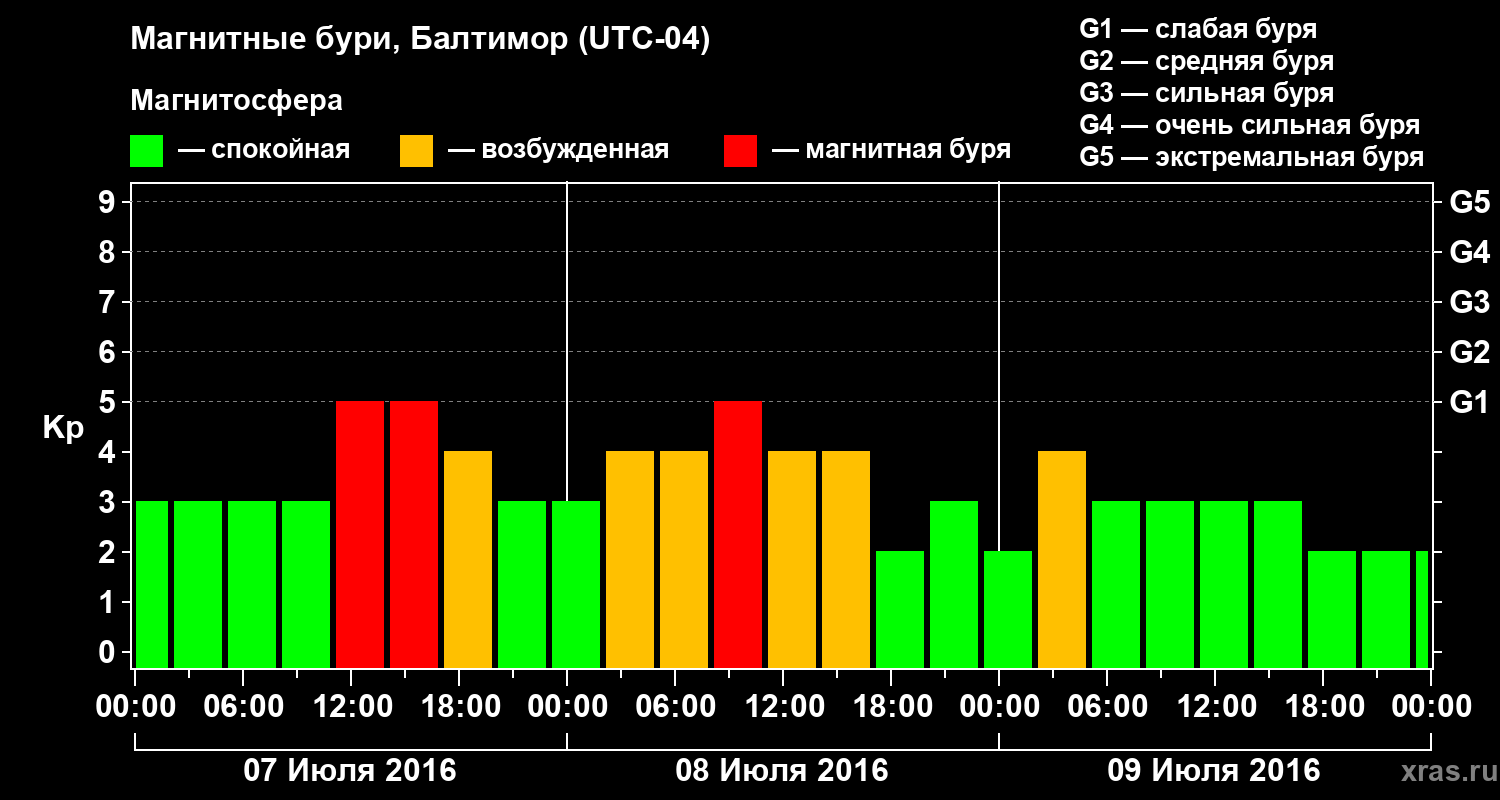Screen dimensions: 1500x800
Task: Click the first red bar on 07 July
Action: click(360, 534)
